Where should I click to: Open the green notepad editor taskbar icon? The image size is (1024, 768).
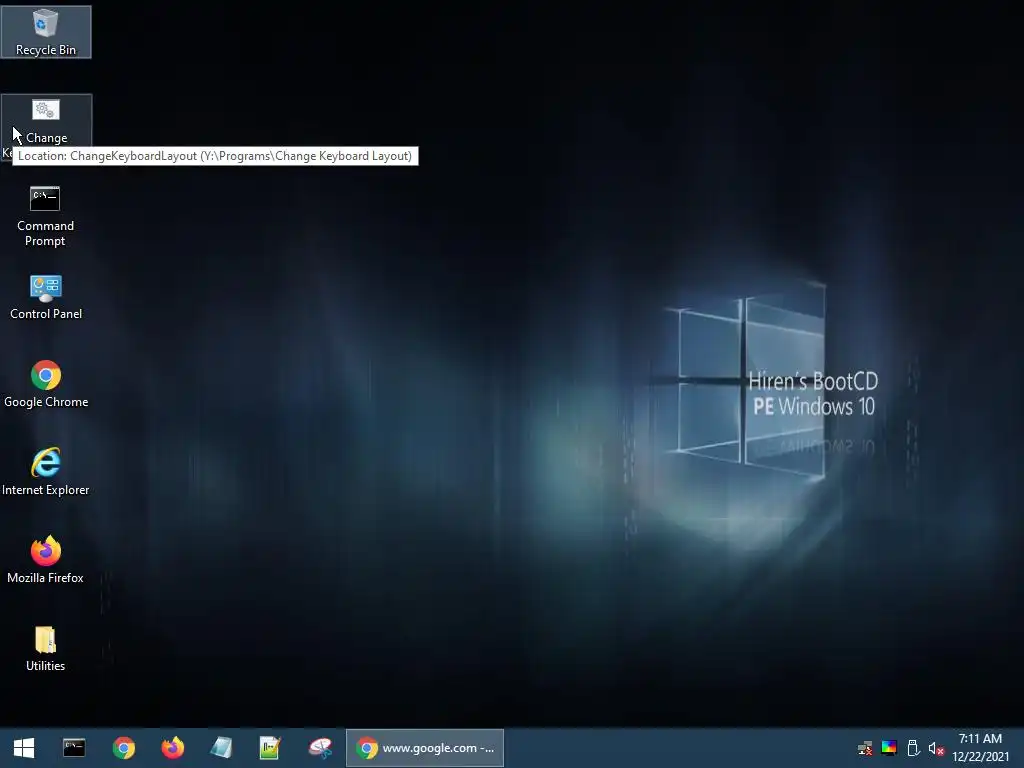coord(270,748)
